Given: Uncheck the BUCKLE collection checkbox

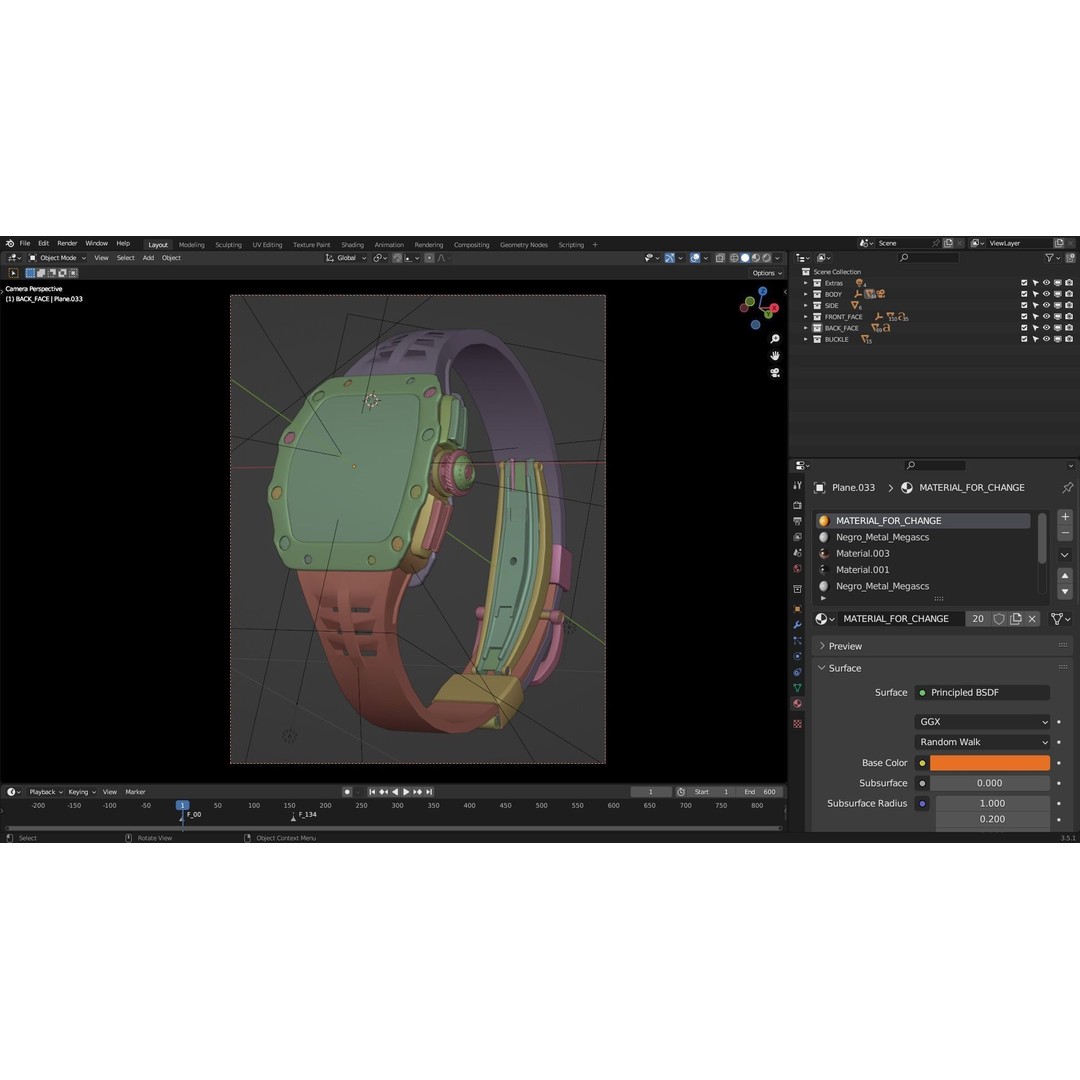Looking at the screenshot, I should coord(1022,339).
